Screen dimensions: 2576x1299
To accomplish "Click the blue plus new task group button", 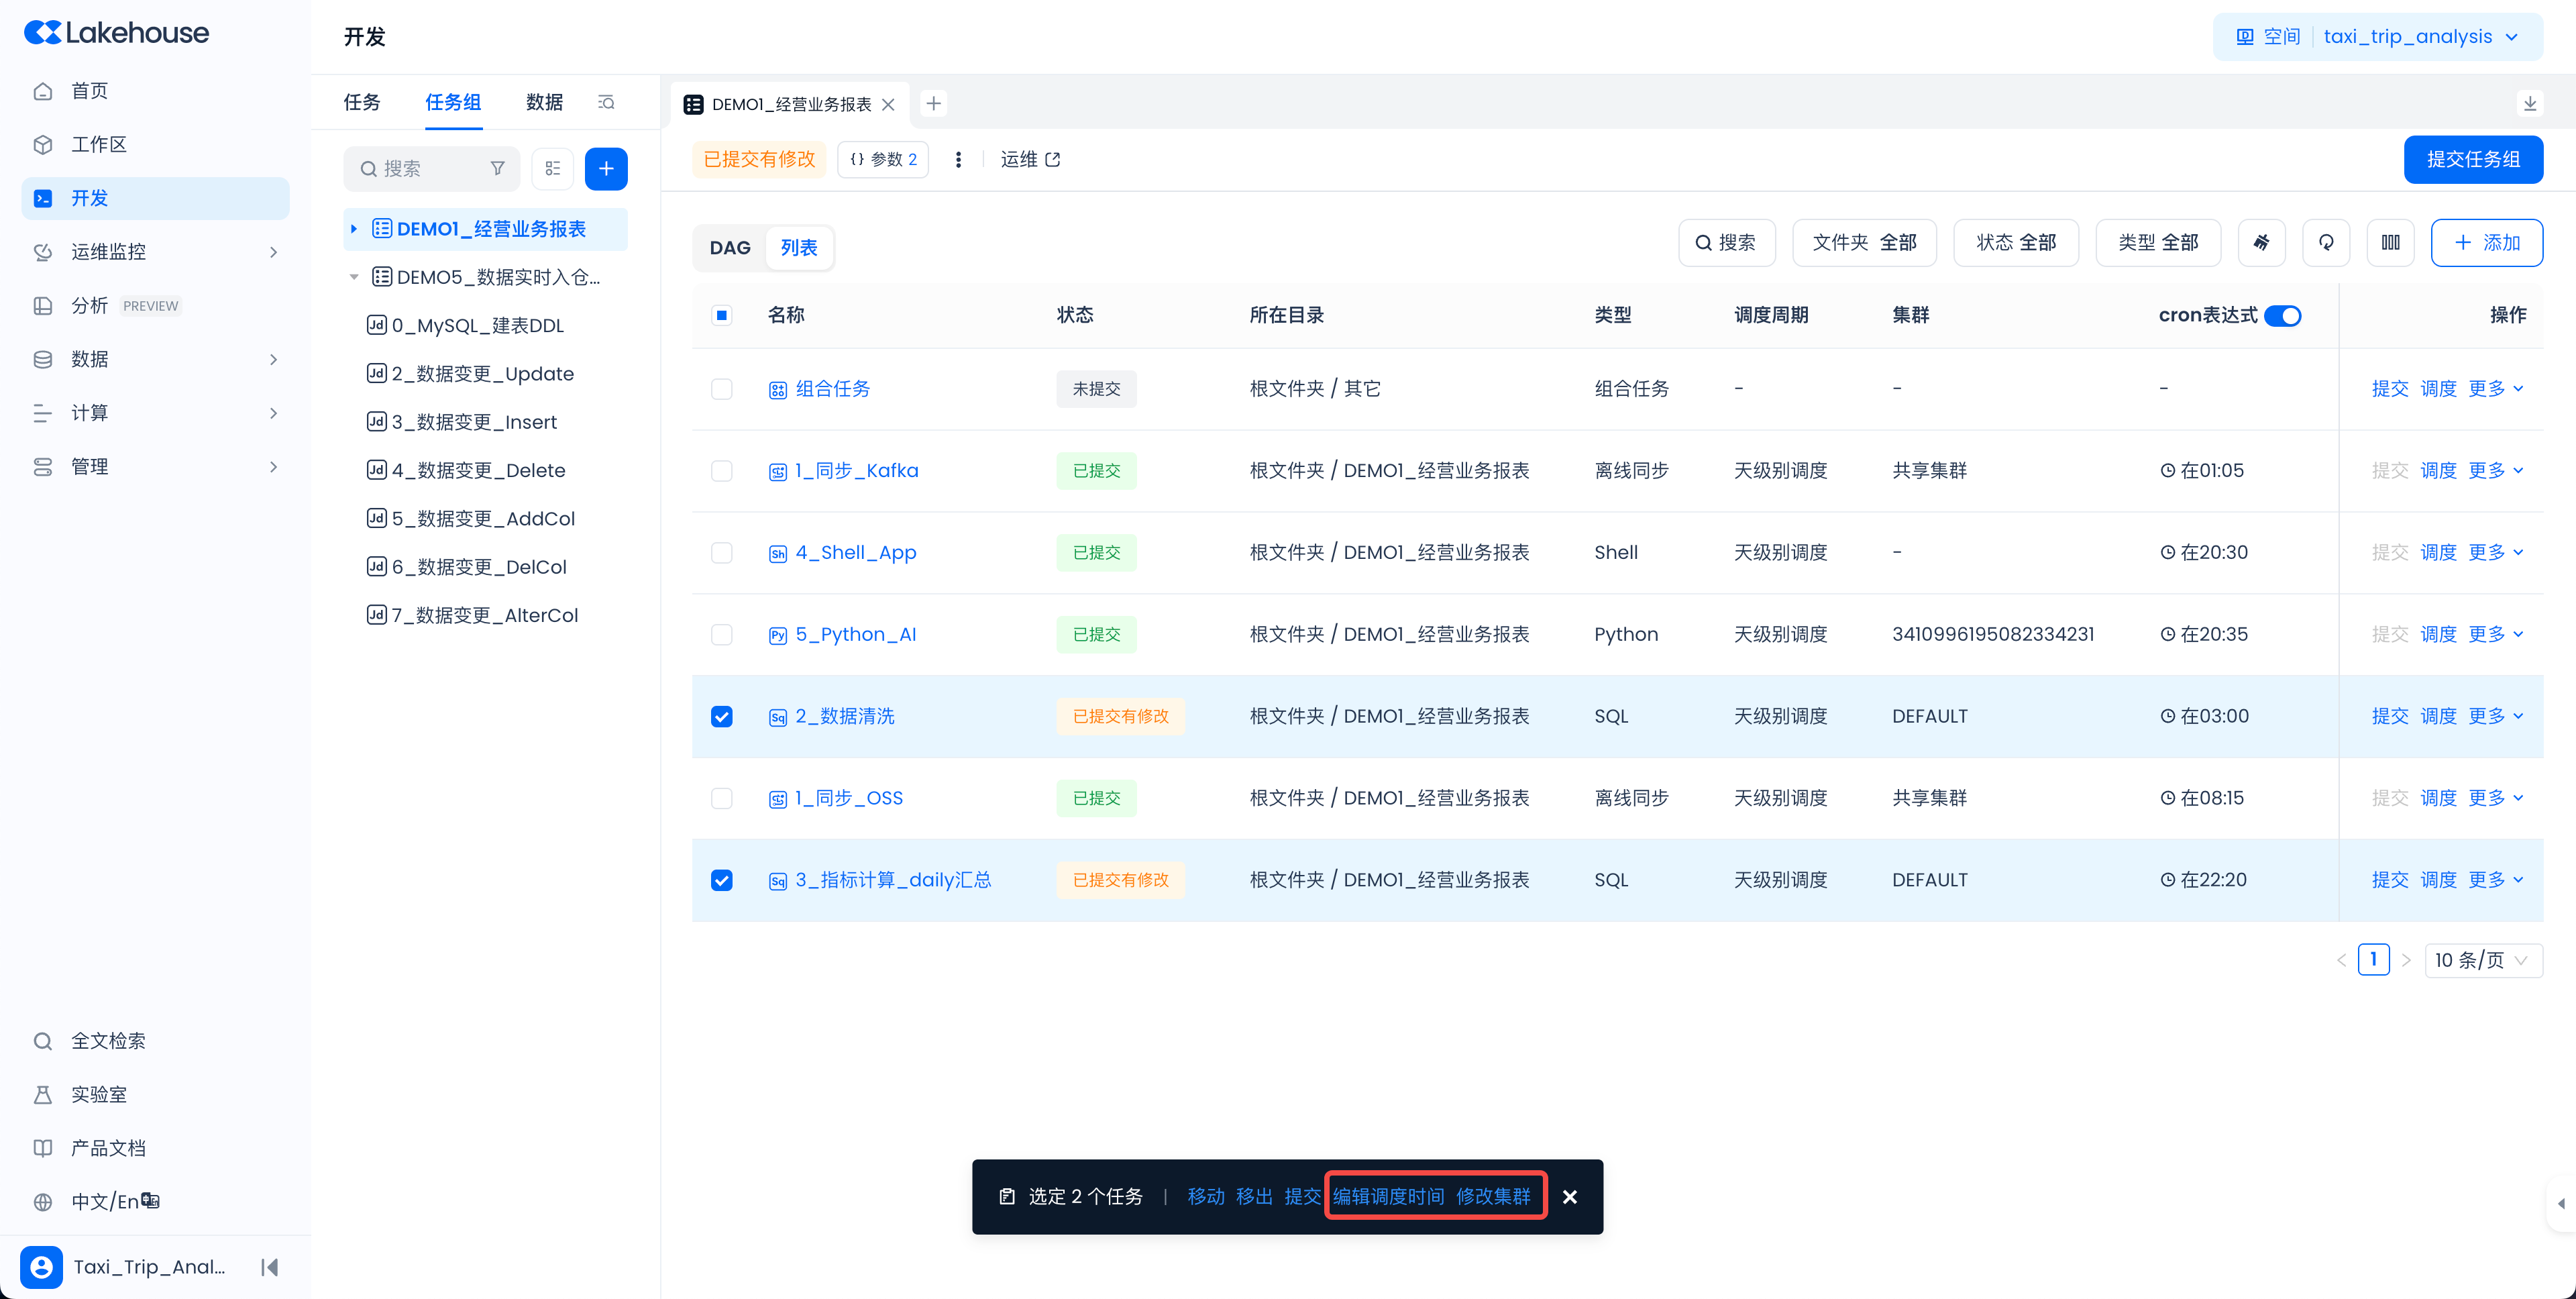I will pyautogui.click(x=606, y=169).
